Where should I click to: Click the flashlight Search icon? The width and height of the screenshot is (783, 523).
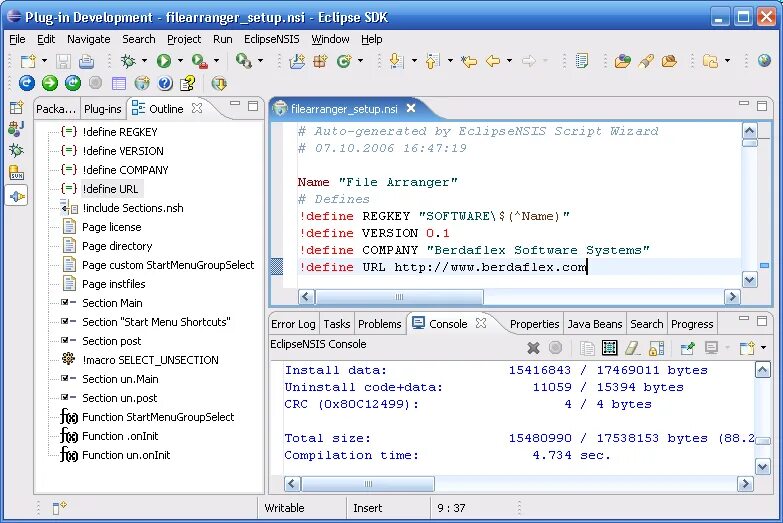(x=646, y=61)
